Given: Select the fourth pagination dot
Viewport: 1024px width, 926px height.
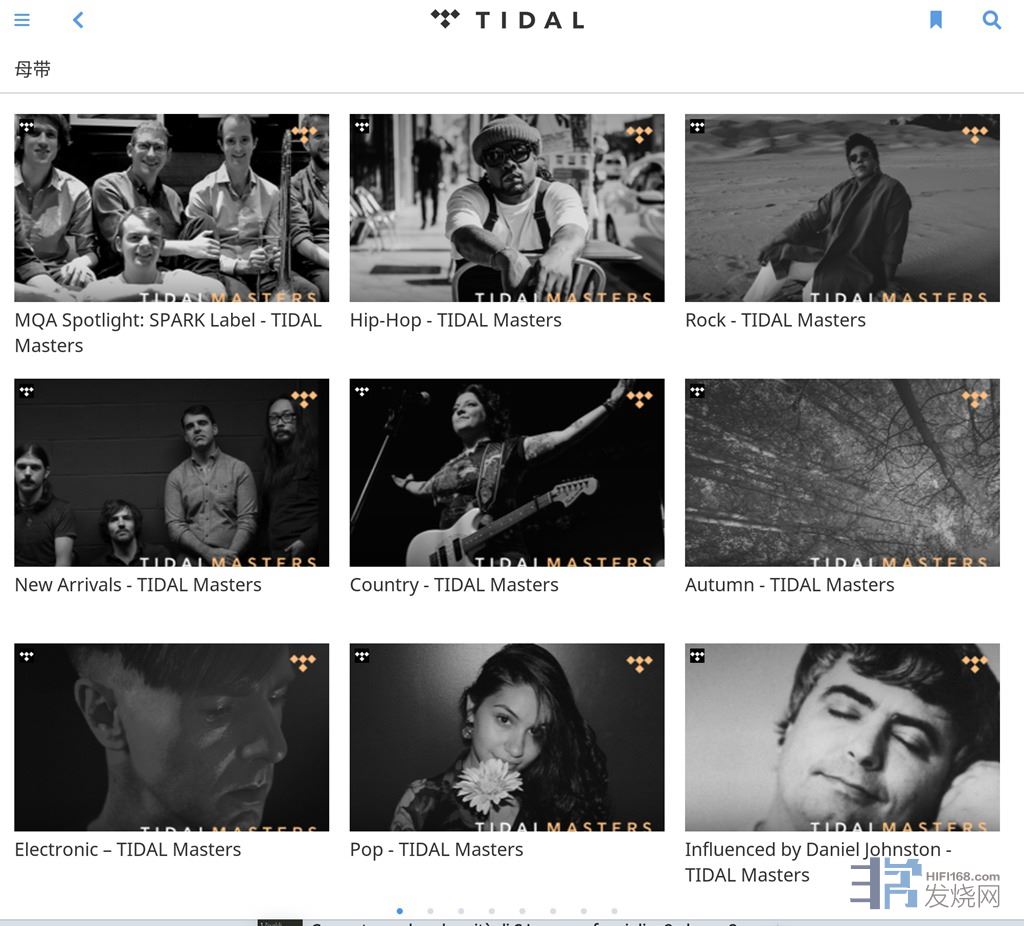Looking at the screenshot, I should (x=492, y=911).
